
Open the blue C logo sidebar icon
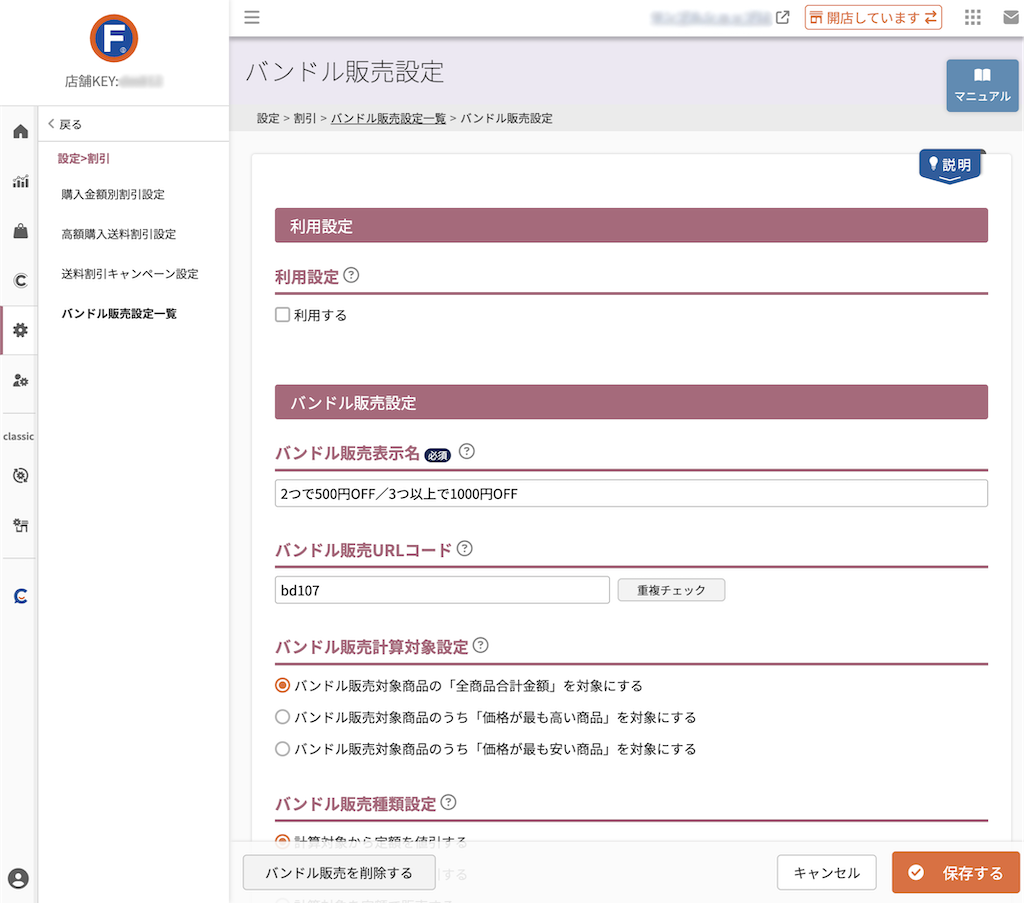click(20, 595)
